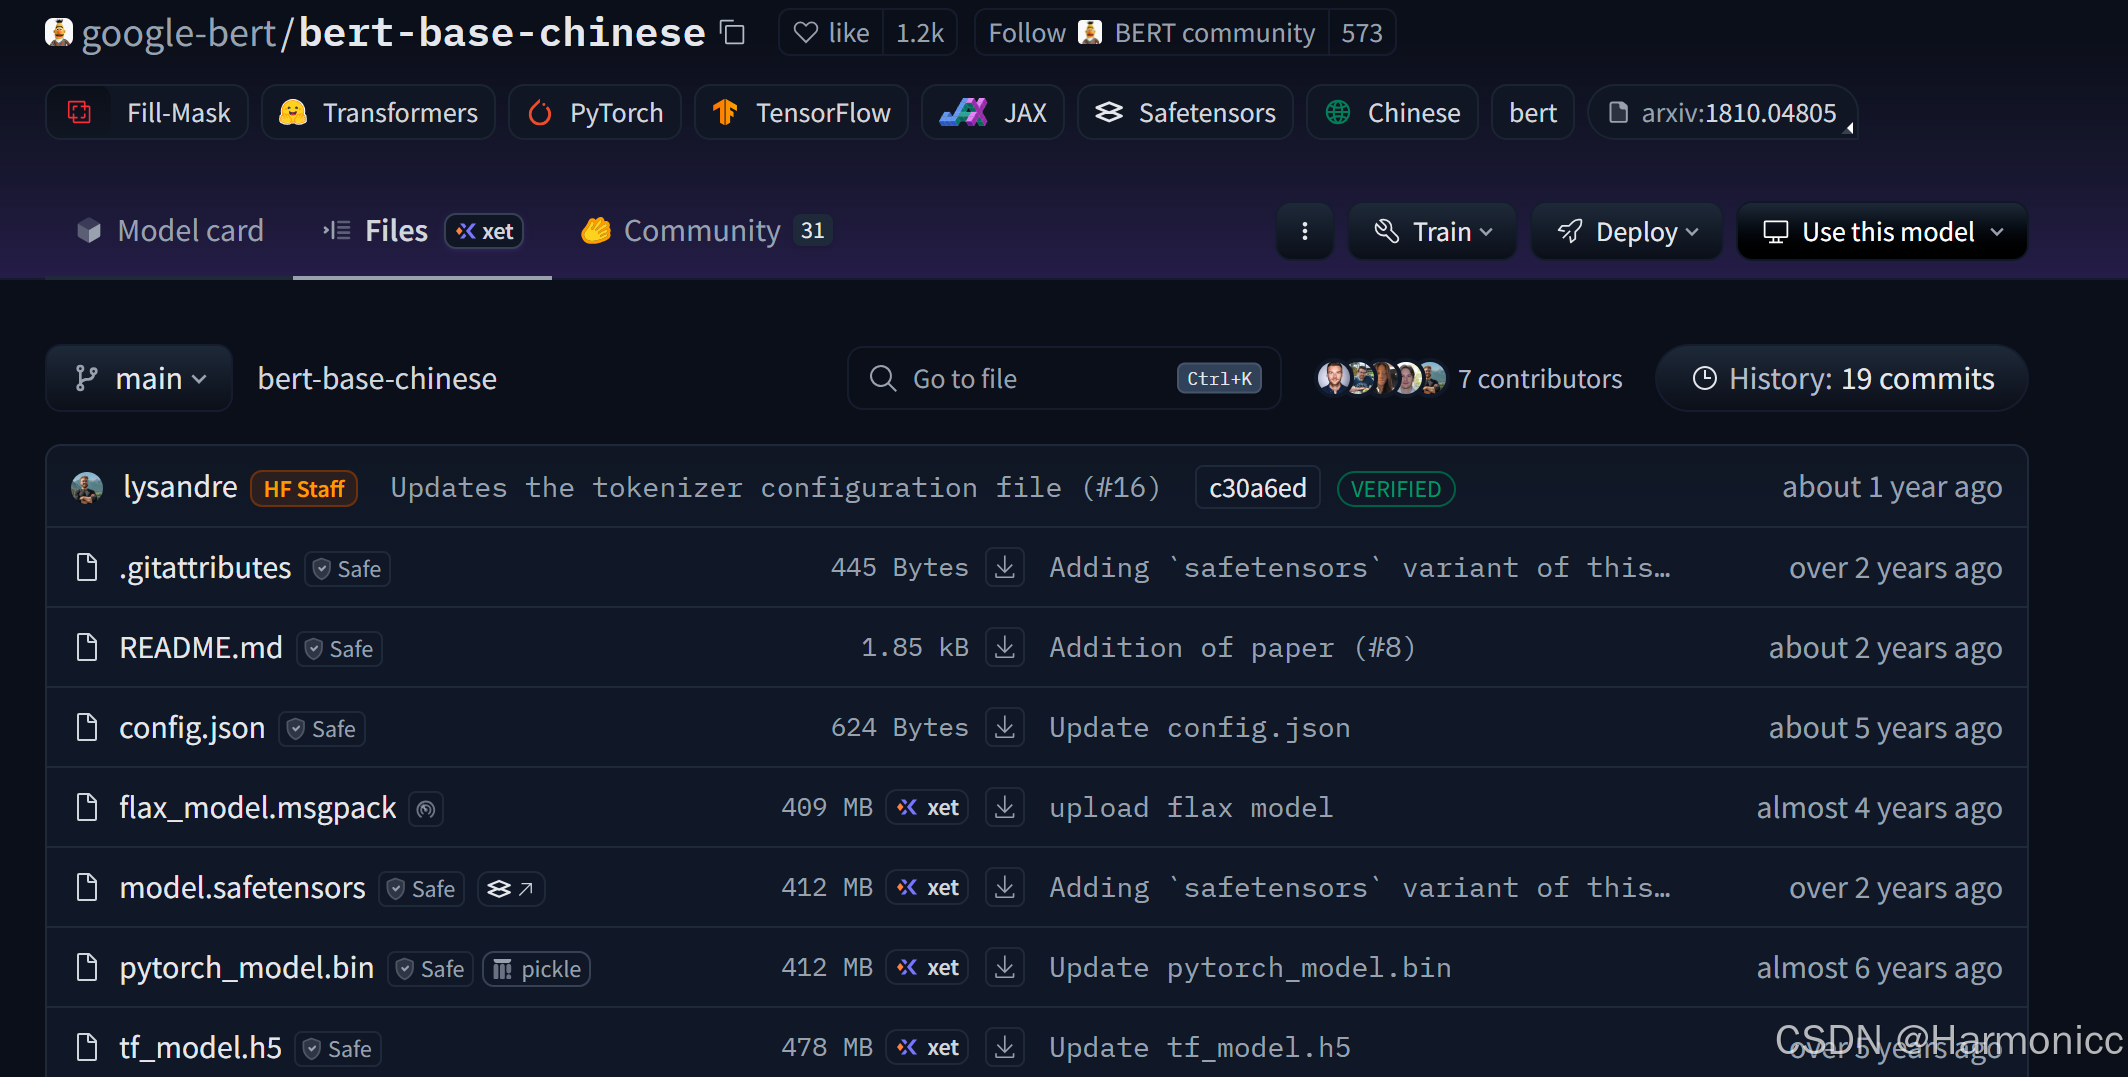Click the xet badge on pytorch_model.bin row

click(927, 967)
